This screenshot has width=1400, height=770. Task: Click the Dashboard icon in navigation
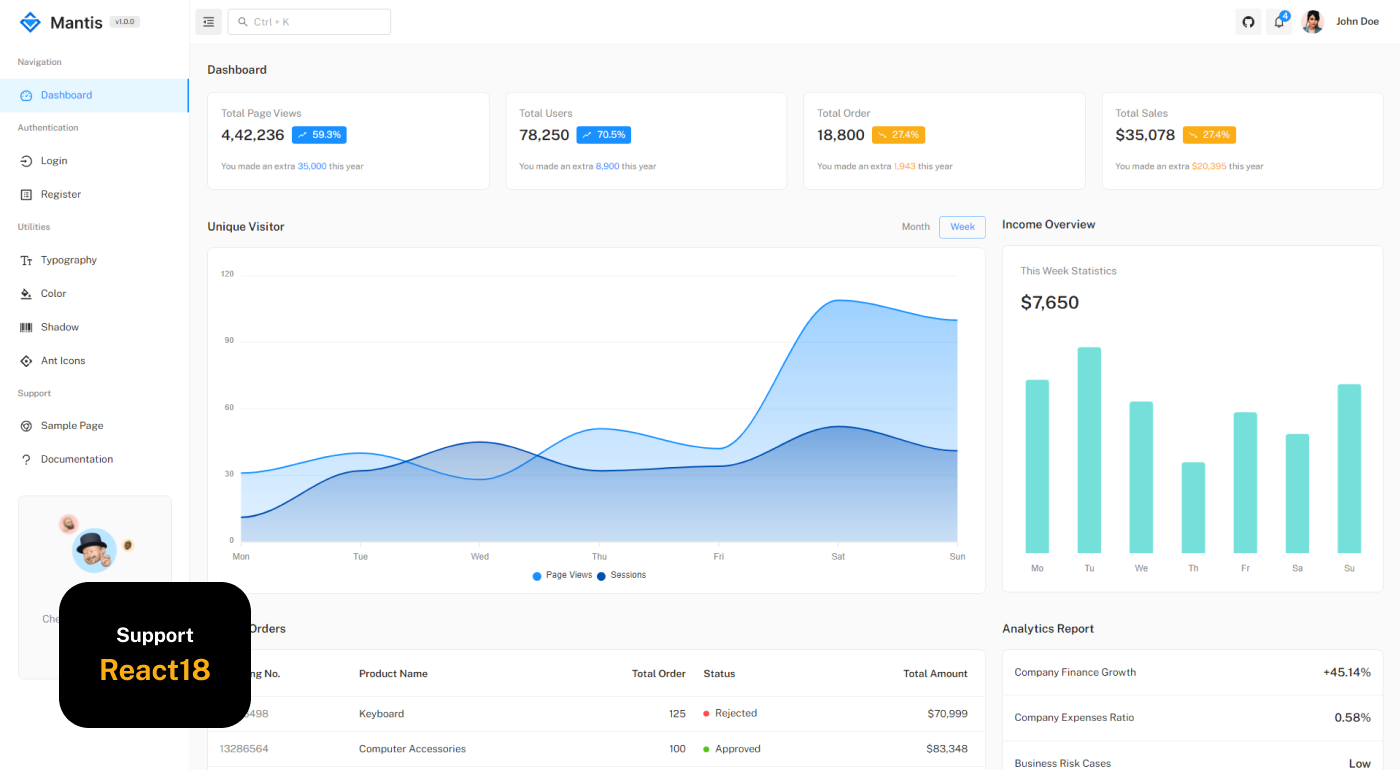pos(26,95)
